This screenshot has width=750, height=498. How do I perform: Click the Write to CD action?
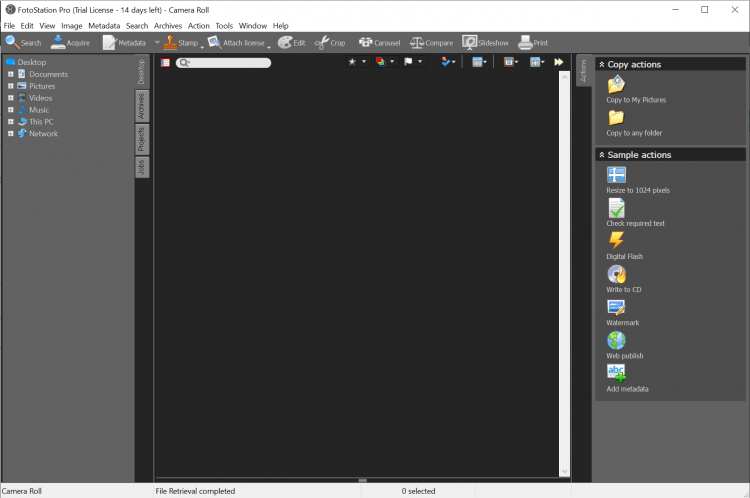[624, 279]
